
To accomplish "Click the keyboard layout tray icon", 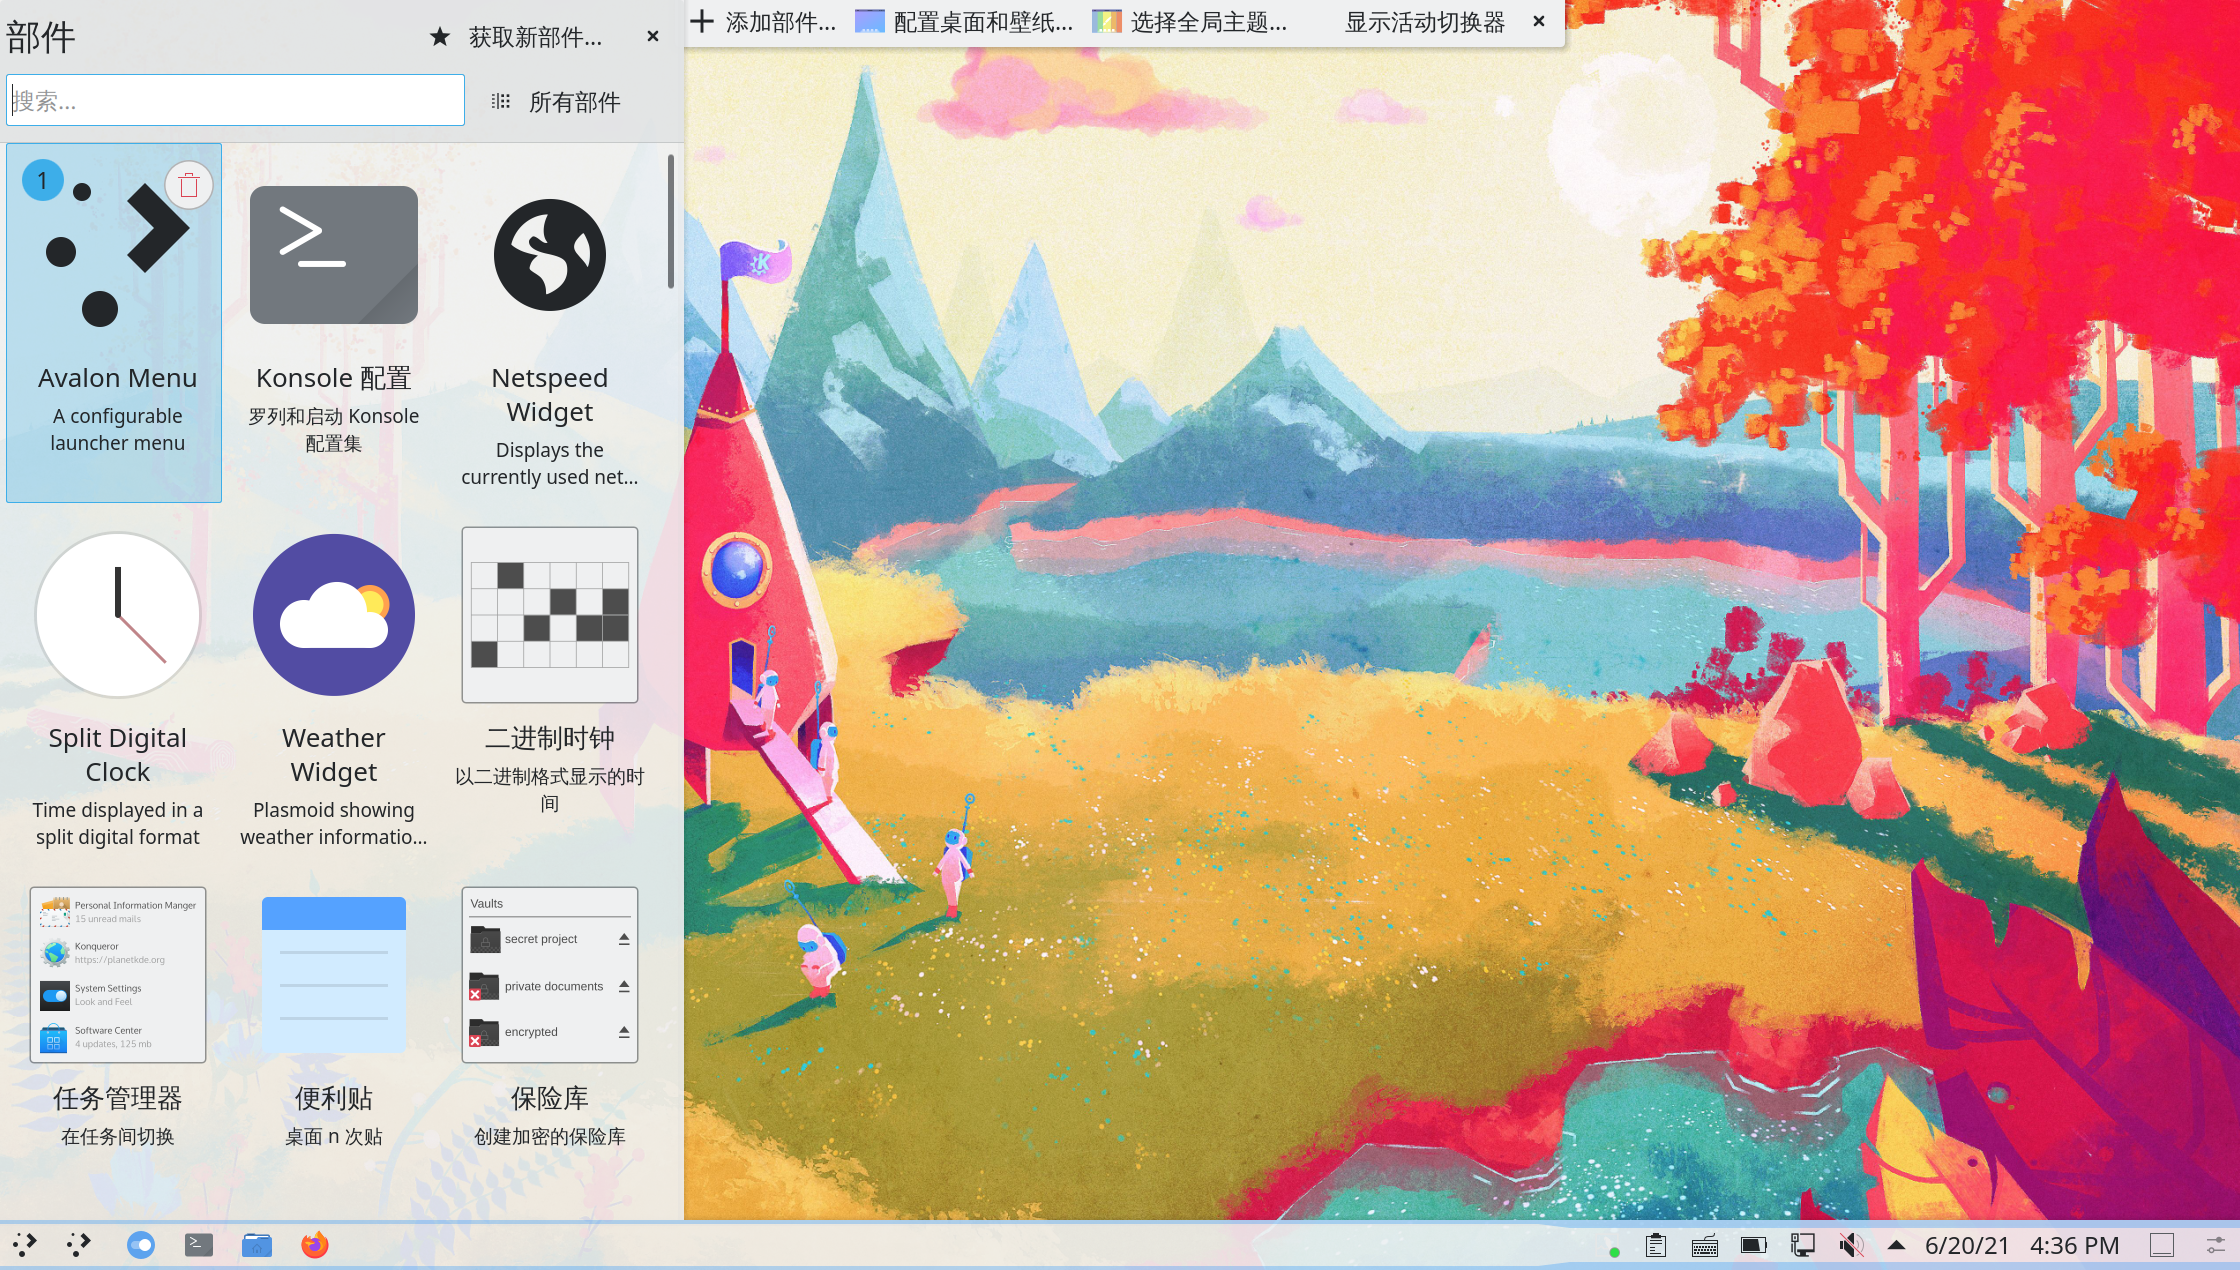I will 1704,1245.
